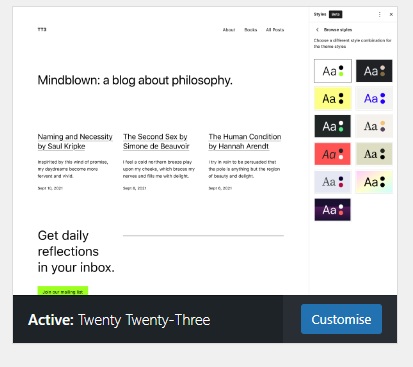Select the white default style variation
Viewport: 413px width, 367px height.
333,71
